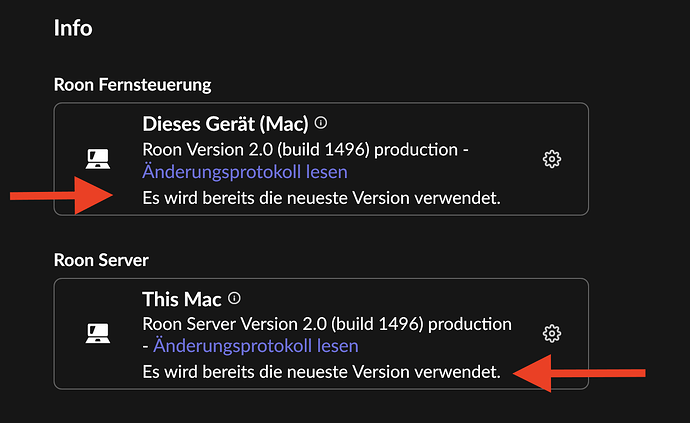Click server card's neueste Version status text
The image size is (690, 423).
click(x=321, y=372)
